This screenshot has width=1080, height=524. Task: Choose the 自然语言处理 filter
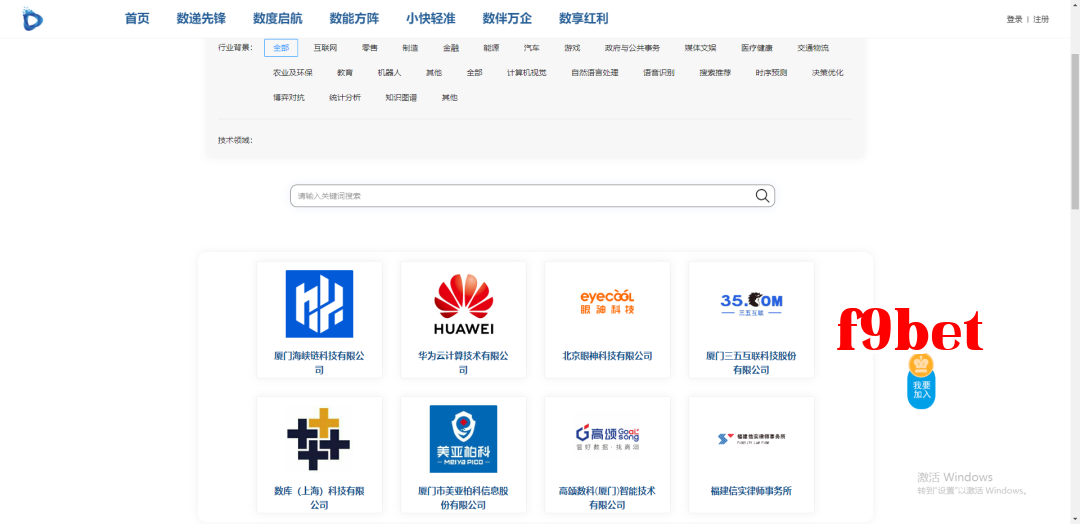pos(594,72)
